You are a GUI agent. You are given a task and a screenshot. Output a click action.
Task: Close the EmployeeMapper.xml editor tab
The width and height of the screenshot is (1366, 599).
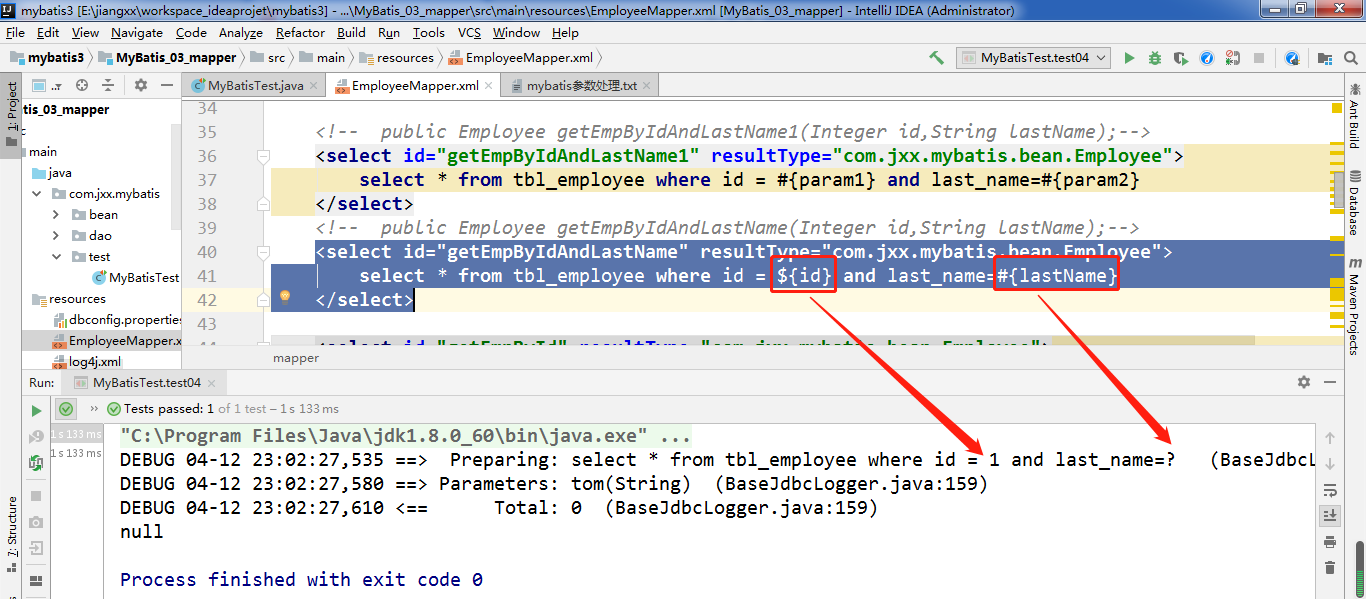point(490,86)
